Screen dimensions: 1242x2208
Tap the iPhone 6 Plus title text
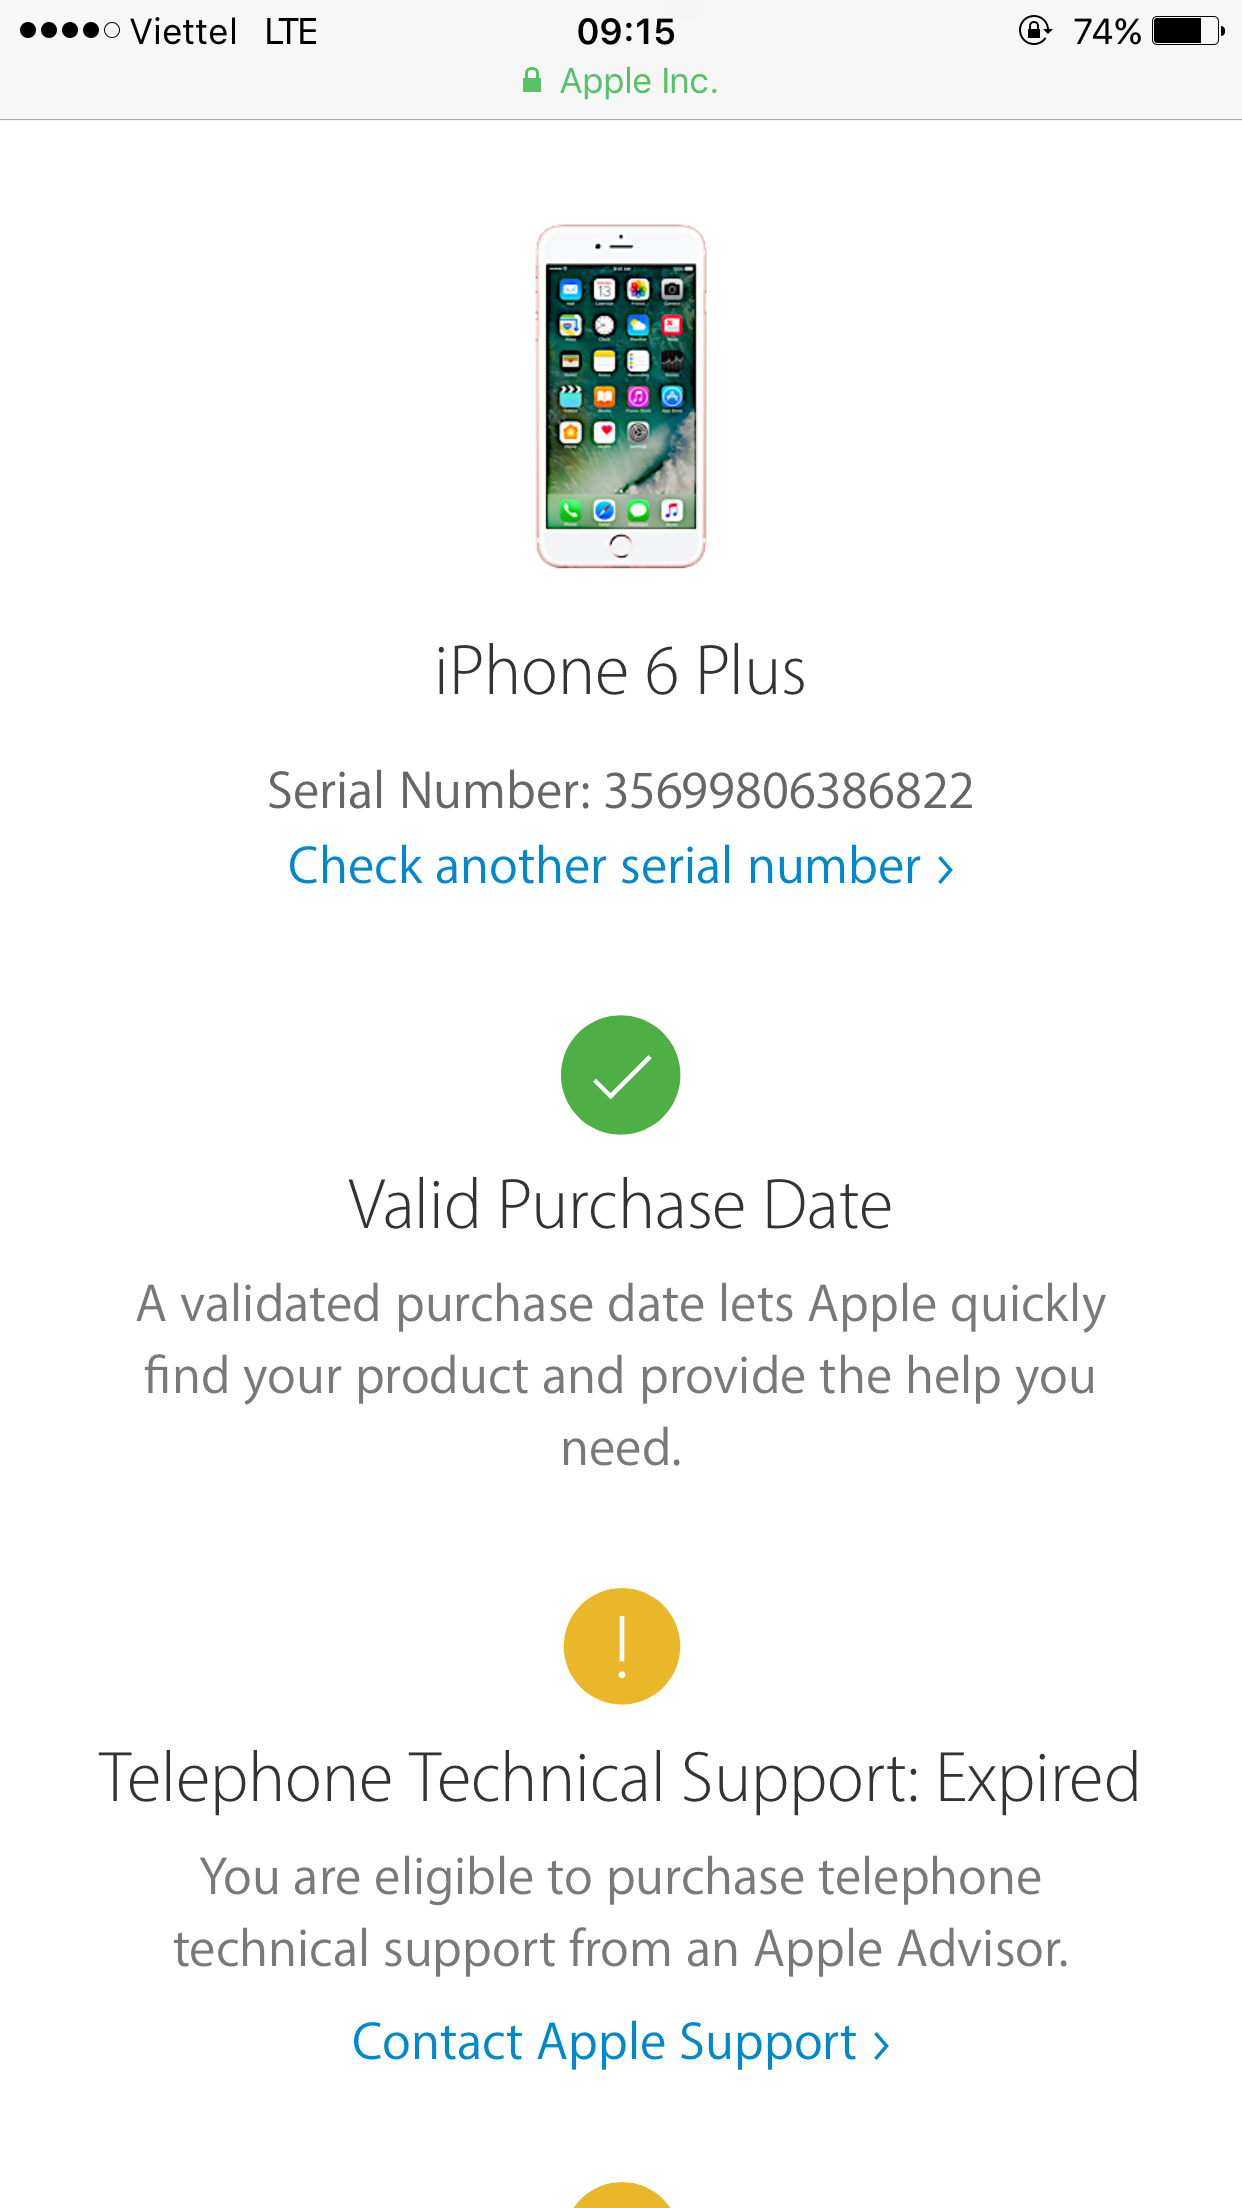tap(621, 671)
